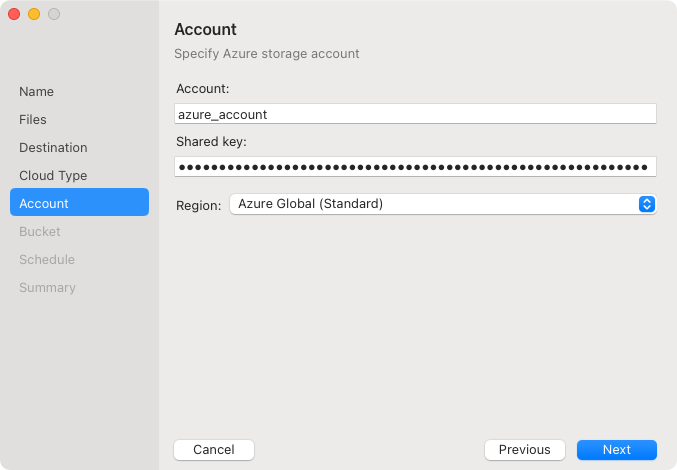The image size is (677, 470).
Task: Close the window with the red button
Action: tap(14, 14)
